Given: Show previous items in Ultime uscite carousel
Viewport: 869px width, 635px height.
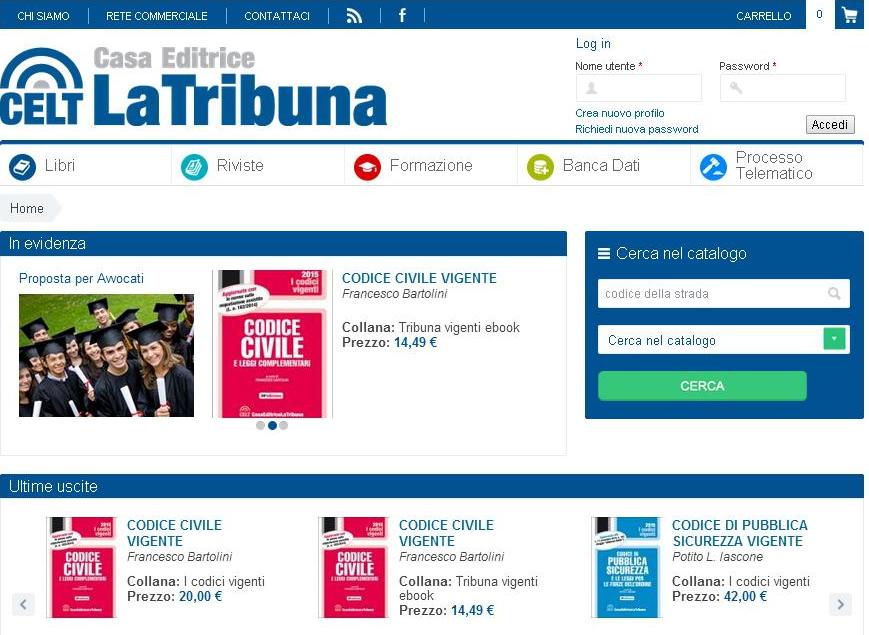Looking at the screenshot, I should tap(23, 604).
